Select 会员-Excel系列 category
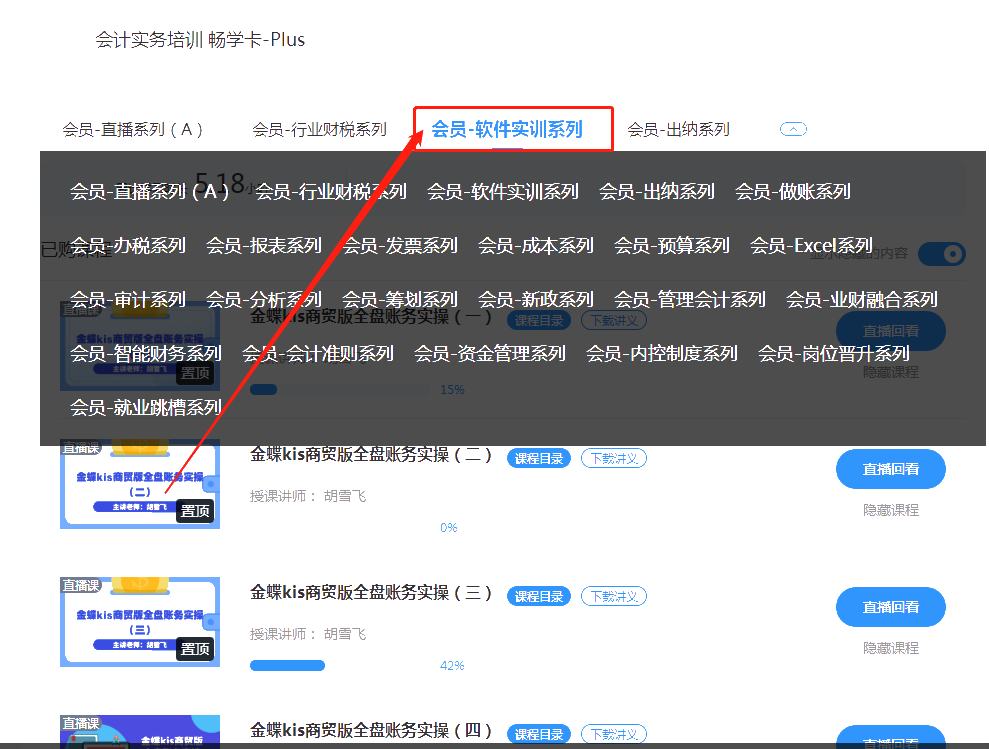The width and height of the screenshot is (989, 749). pyautogui.click(x=811, y=245)
